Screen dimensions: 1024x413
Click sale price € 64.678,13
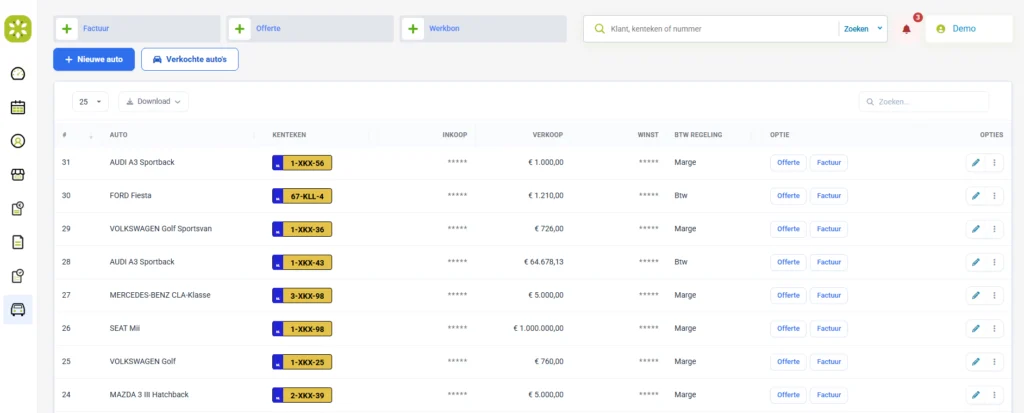click(543, 262)
